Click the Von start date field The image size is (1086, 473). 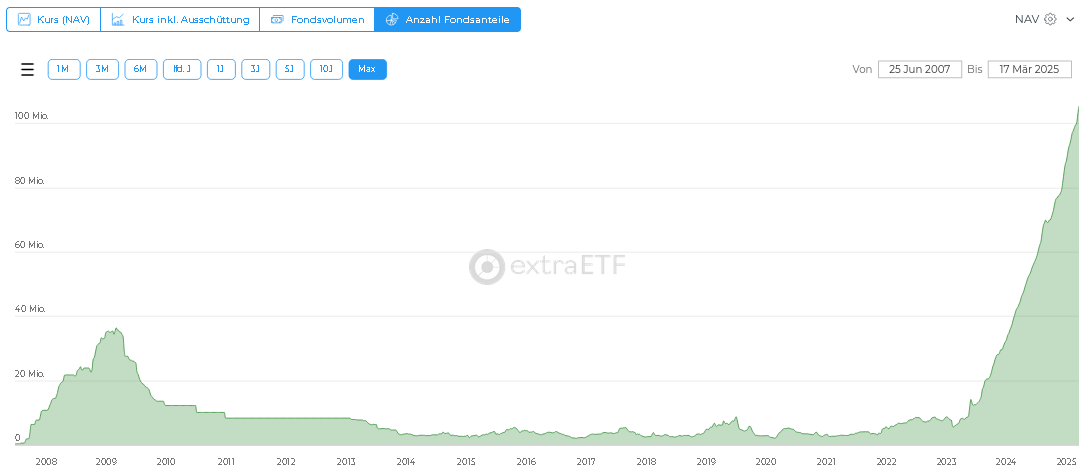(919, 69)
